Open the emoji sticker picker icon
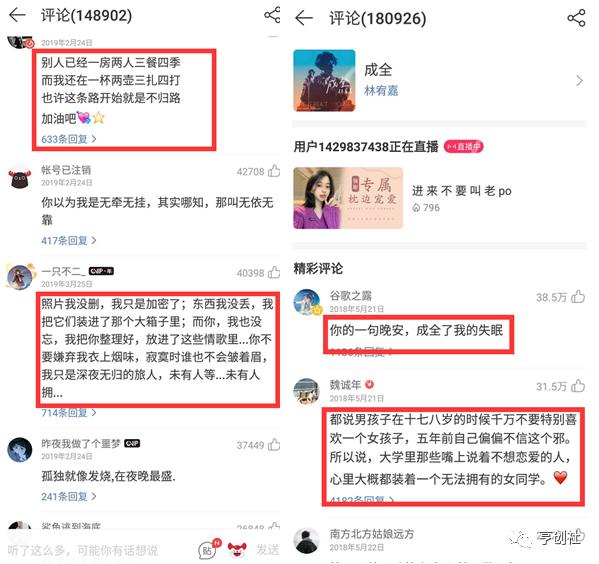The height and width of the screenshot is (564, 599). tap(237, 549)
